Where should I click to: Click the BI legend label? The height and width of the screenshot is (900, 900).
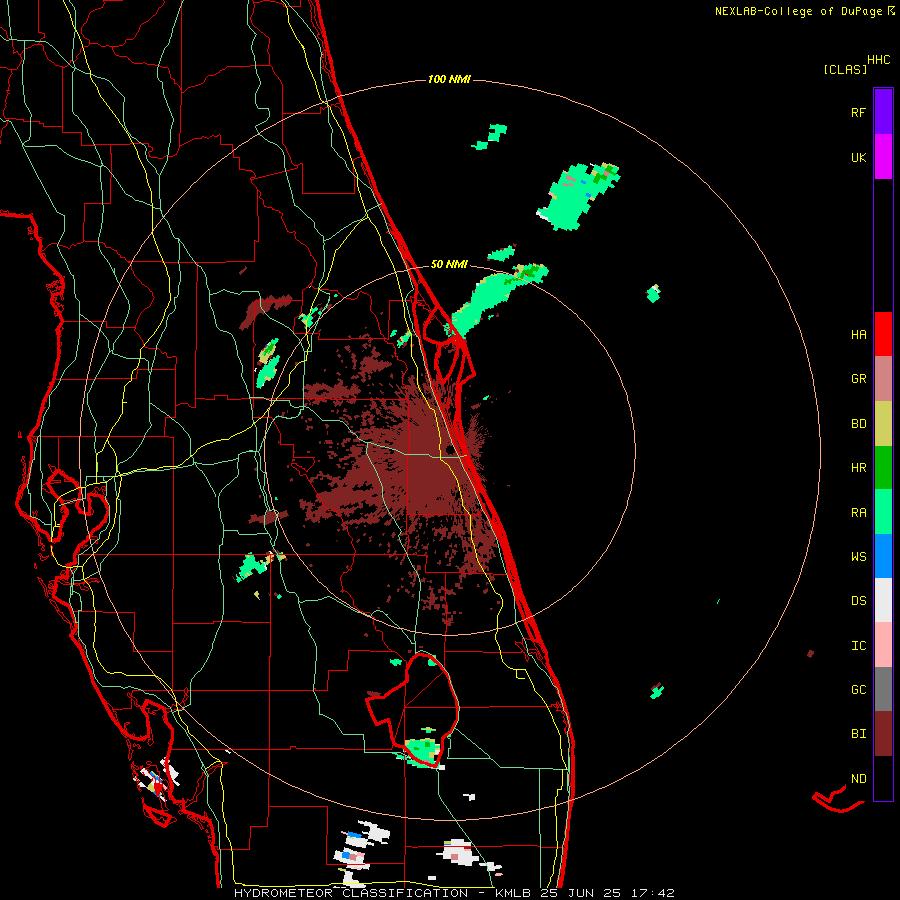point(858,734)
